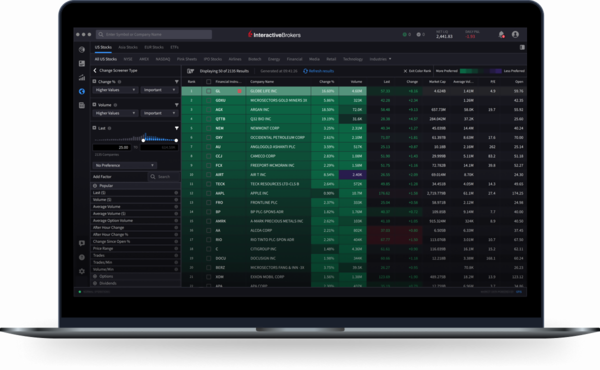Open the rising chart sidebar icon

coord(82,77)
